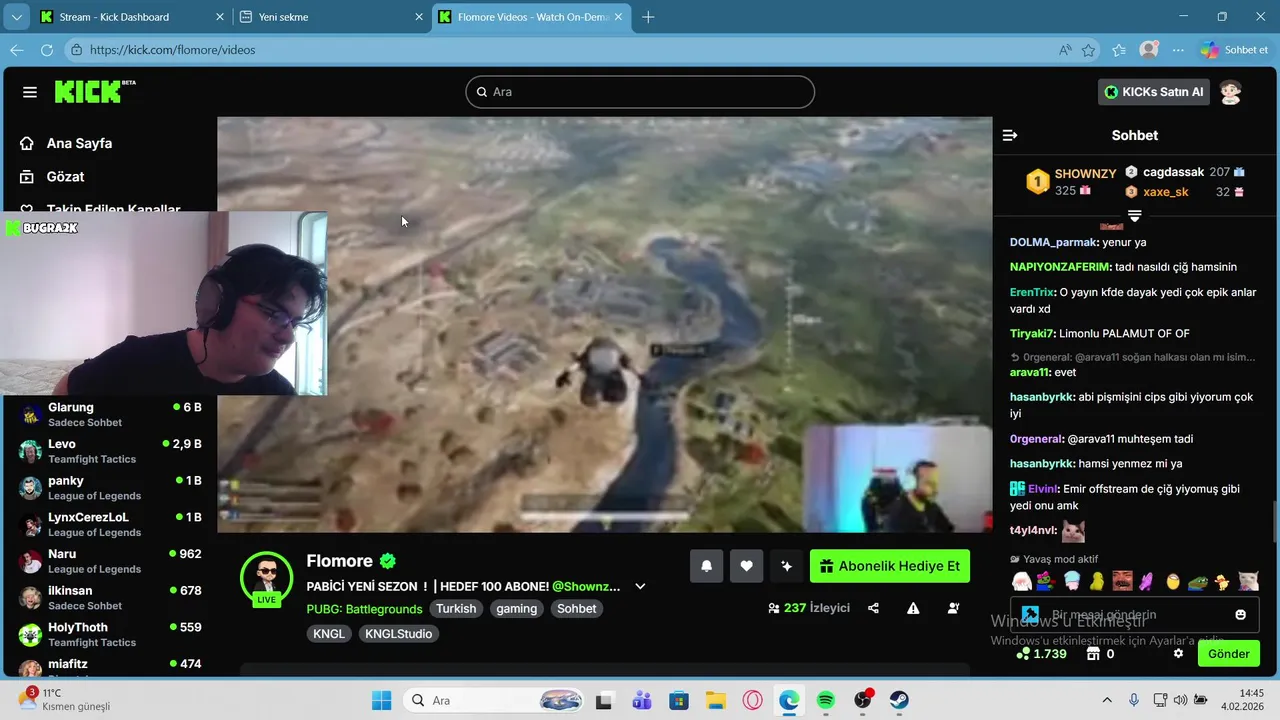Open ilkinsan channel in sidebar
The width and height of the screenshot is (1280, 720).
[110, 597]
